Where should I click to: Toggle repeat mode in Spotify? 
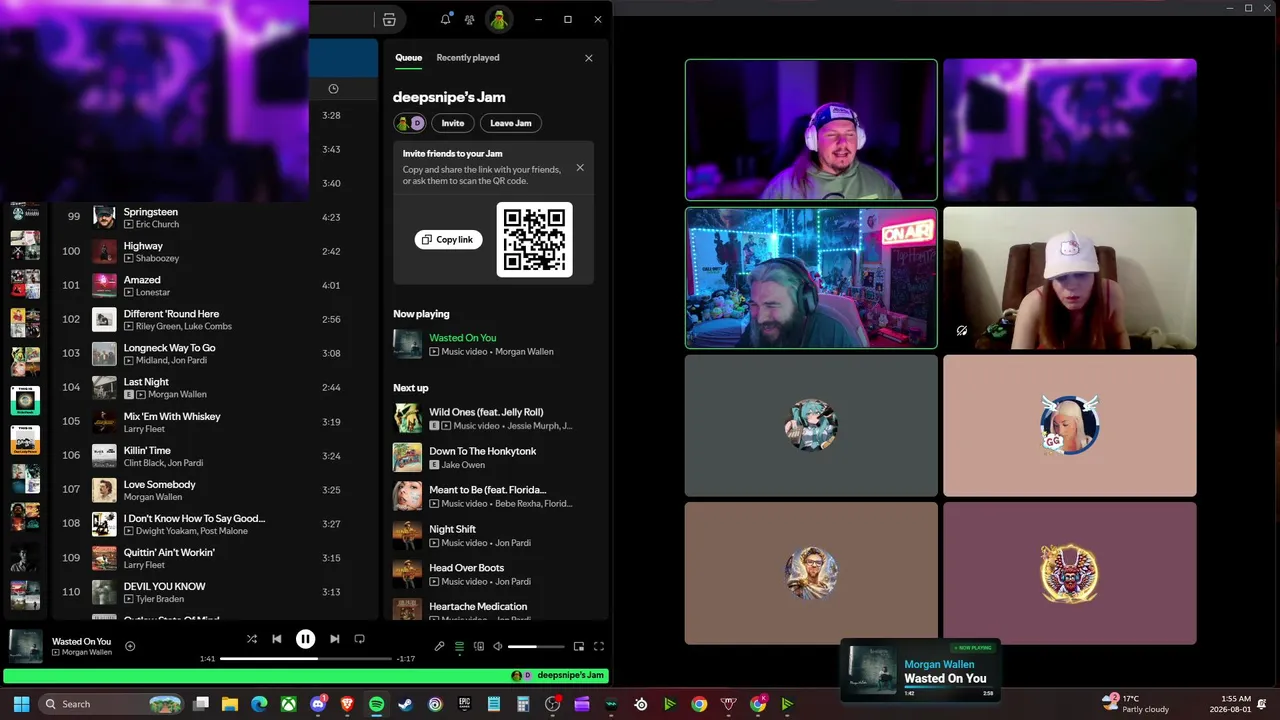359,639
